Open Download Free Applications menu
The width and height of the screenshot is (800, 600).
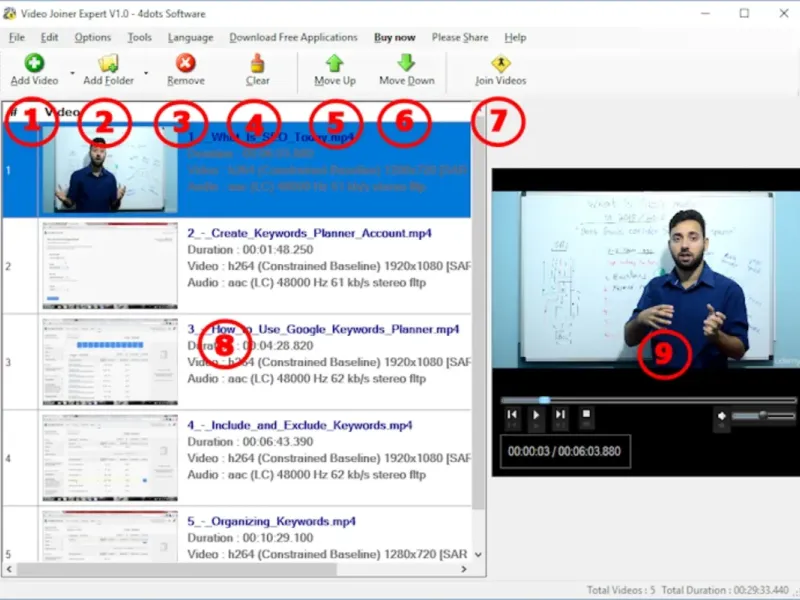coord(293,37)
